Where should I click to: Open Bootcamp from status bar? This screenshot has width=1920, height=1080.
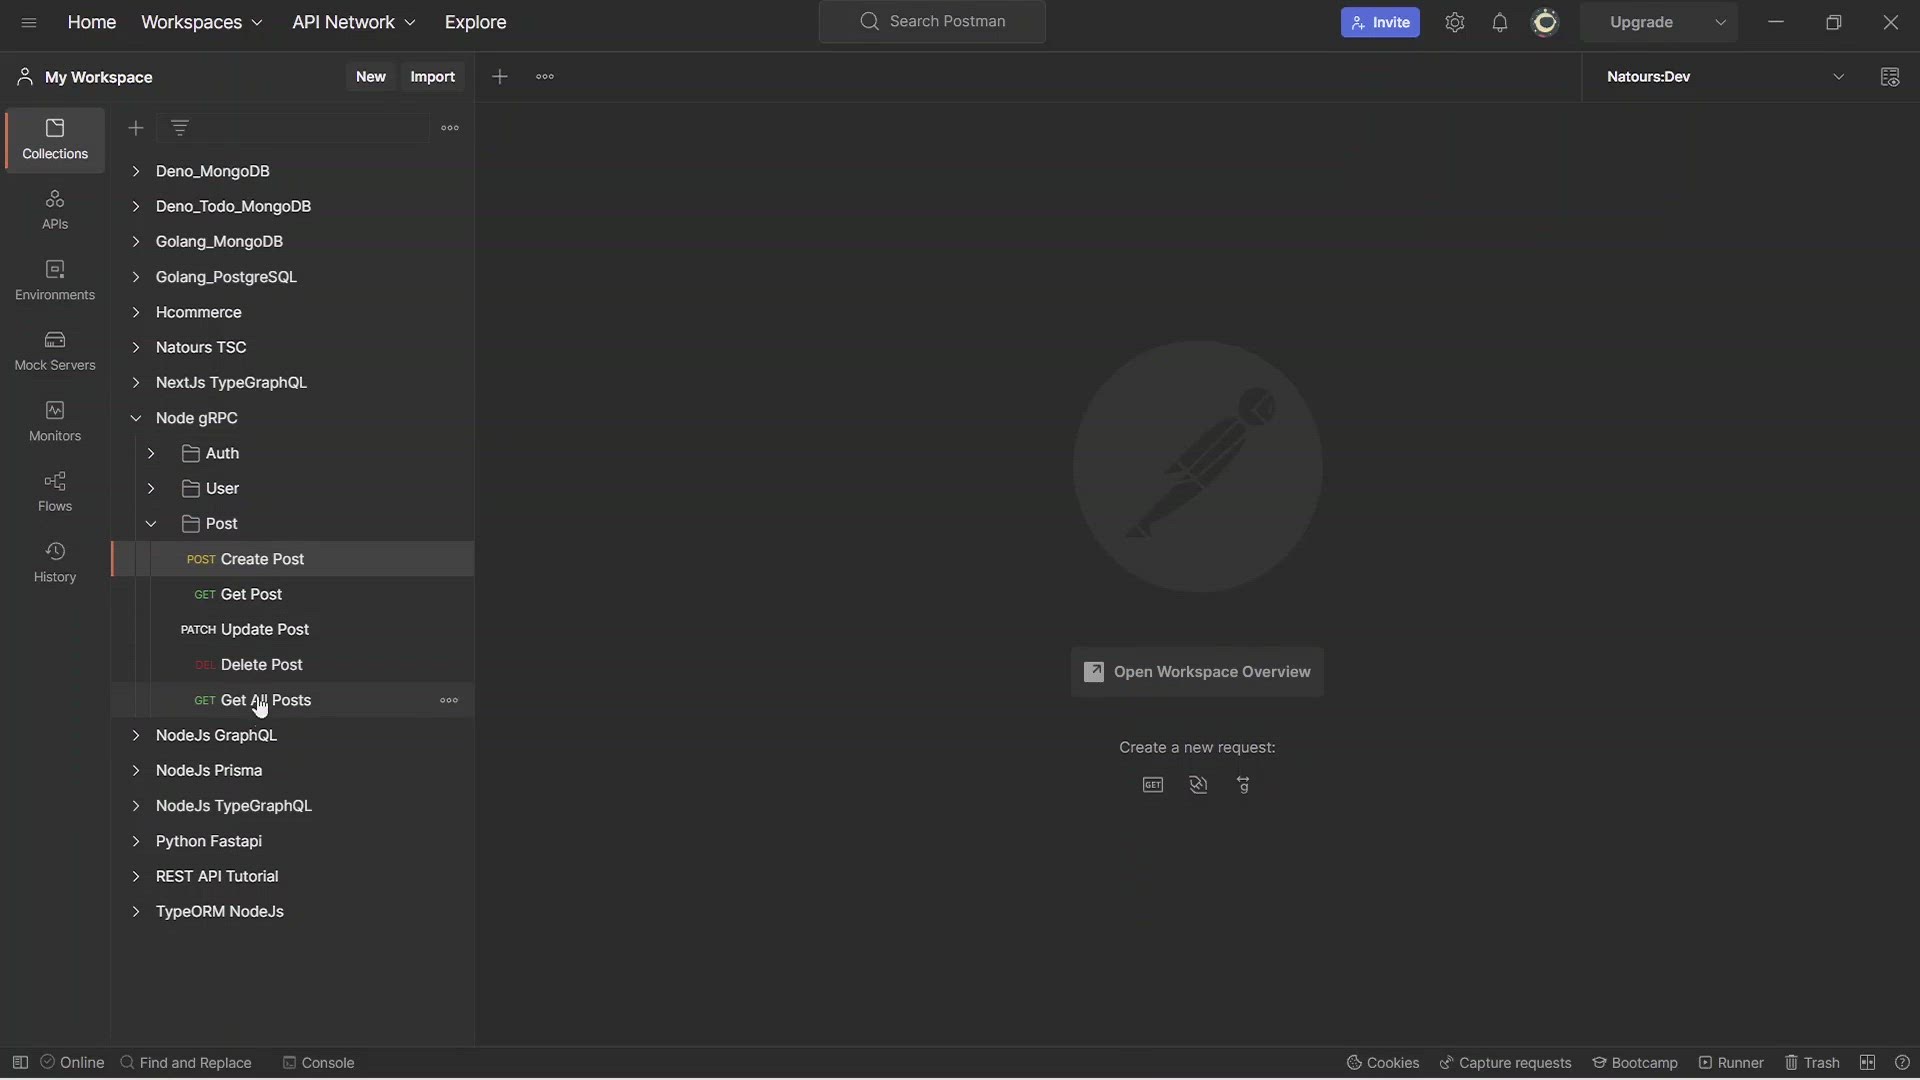coord(1635,1063)
